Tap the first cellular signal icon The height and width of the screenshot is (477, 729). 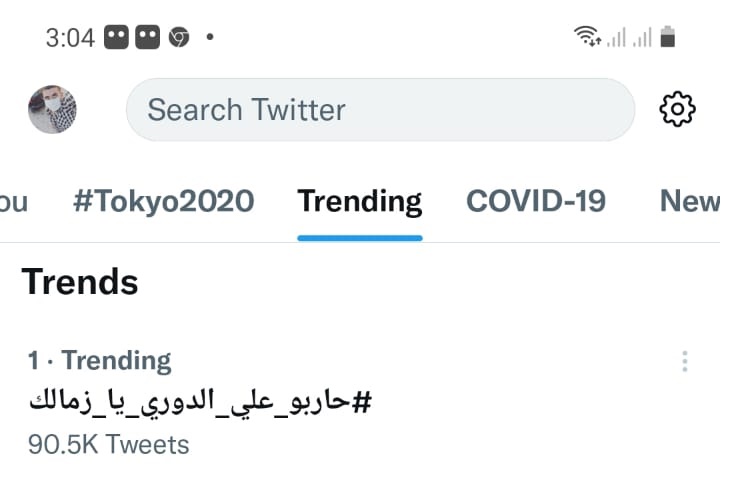click(616, 37)
